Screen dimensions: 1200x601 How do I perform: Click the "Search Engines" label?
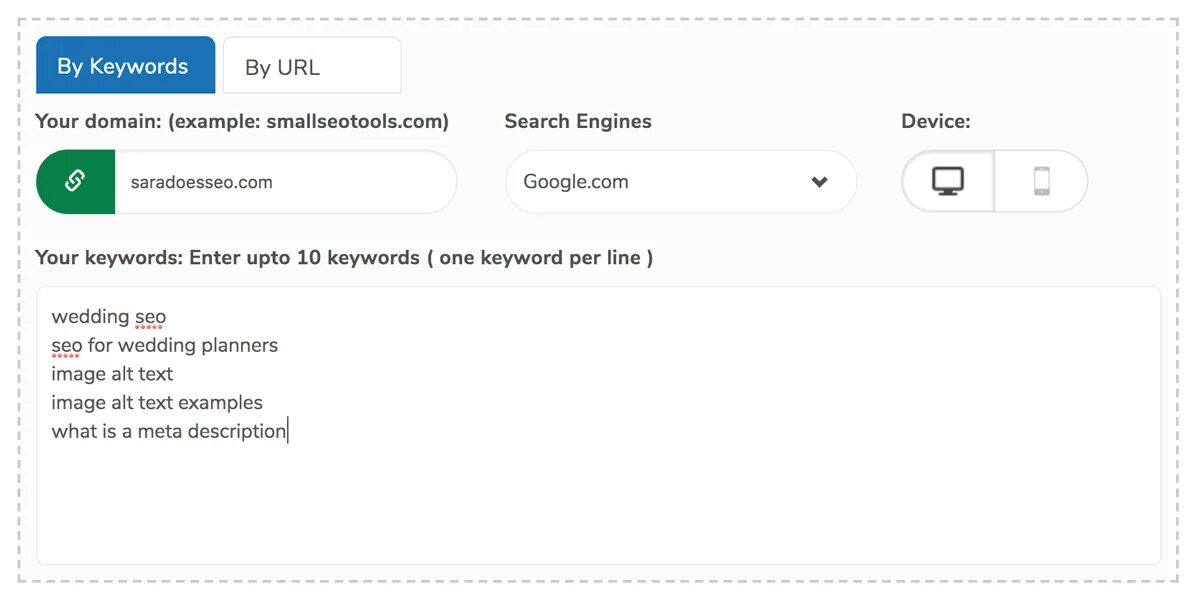click(x=578, y=122)
